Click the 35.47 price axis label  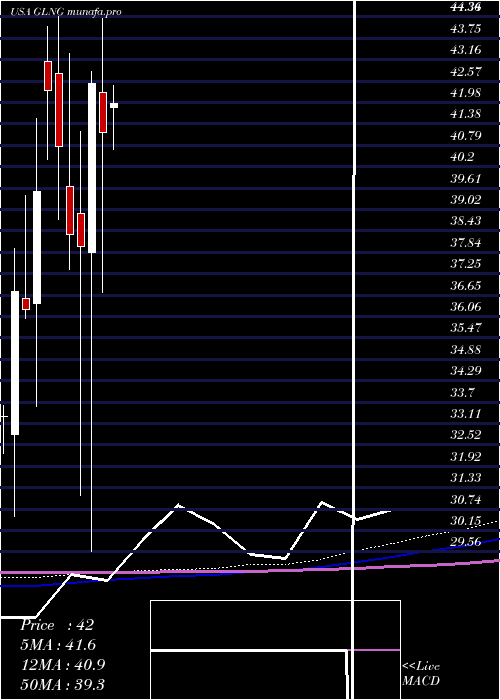pos(466,328)
